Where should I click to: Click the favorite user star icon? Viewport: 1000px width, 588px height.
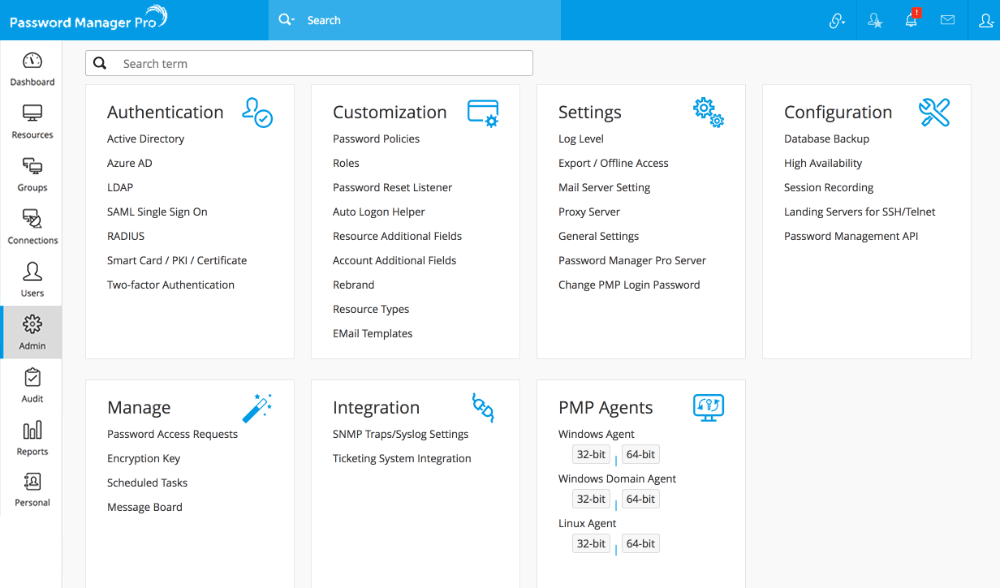pyautogui.click(x=875, y=20)
